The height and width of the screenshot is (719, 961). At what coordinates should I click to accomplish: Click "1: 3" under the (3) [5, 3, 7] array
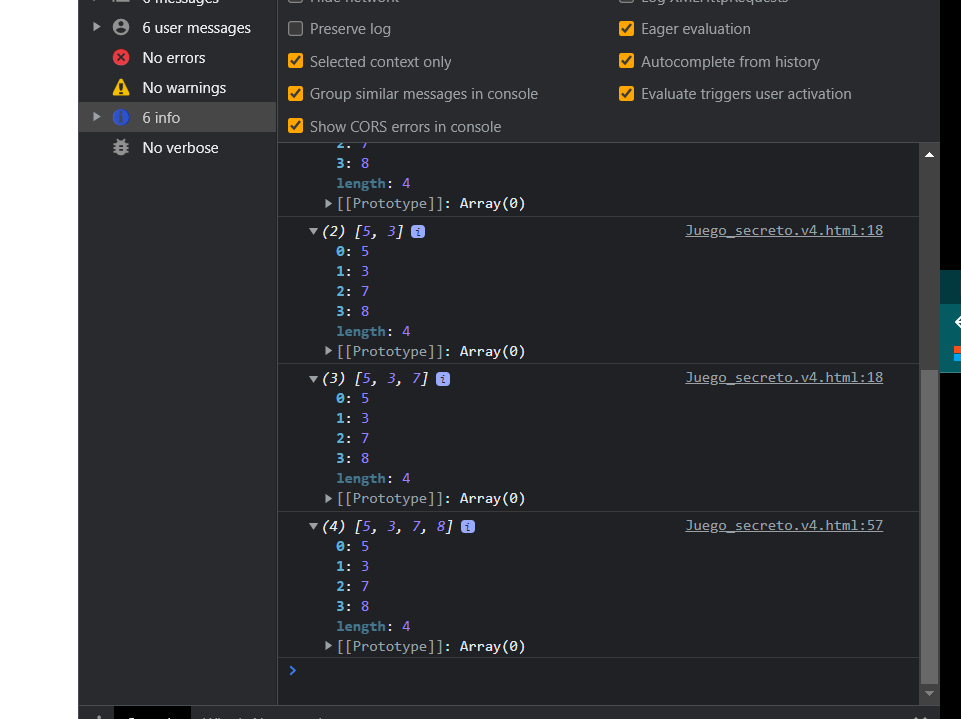tap(352, 418)
